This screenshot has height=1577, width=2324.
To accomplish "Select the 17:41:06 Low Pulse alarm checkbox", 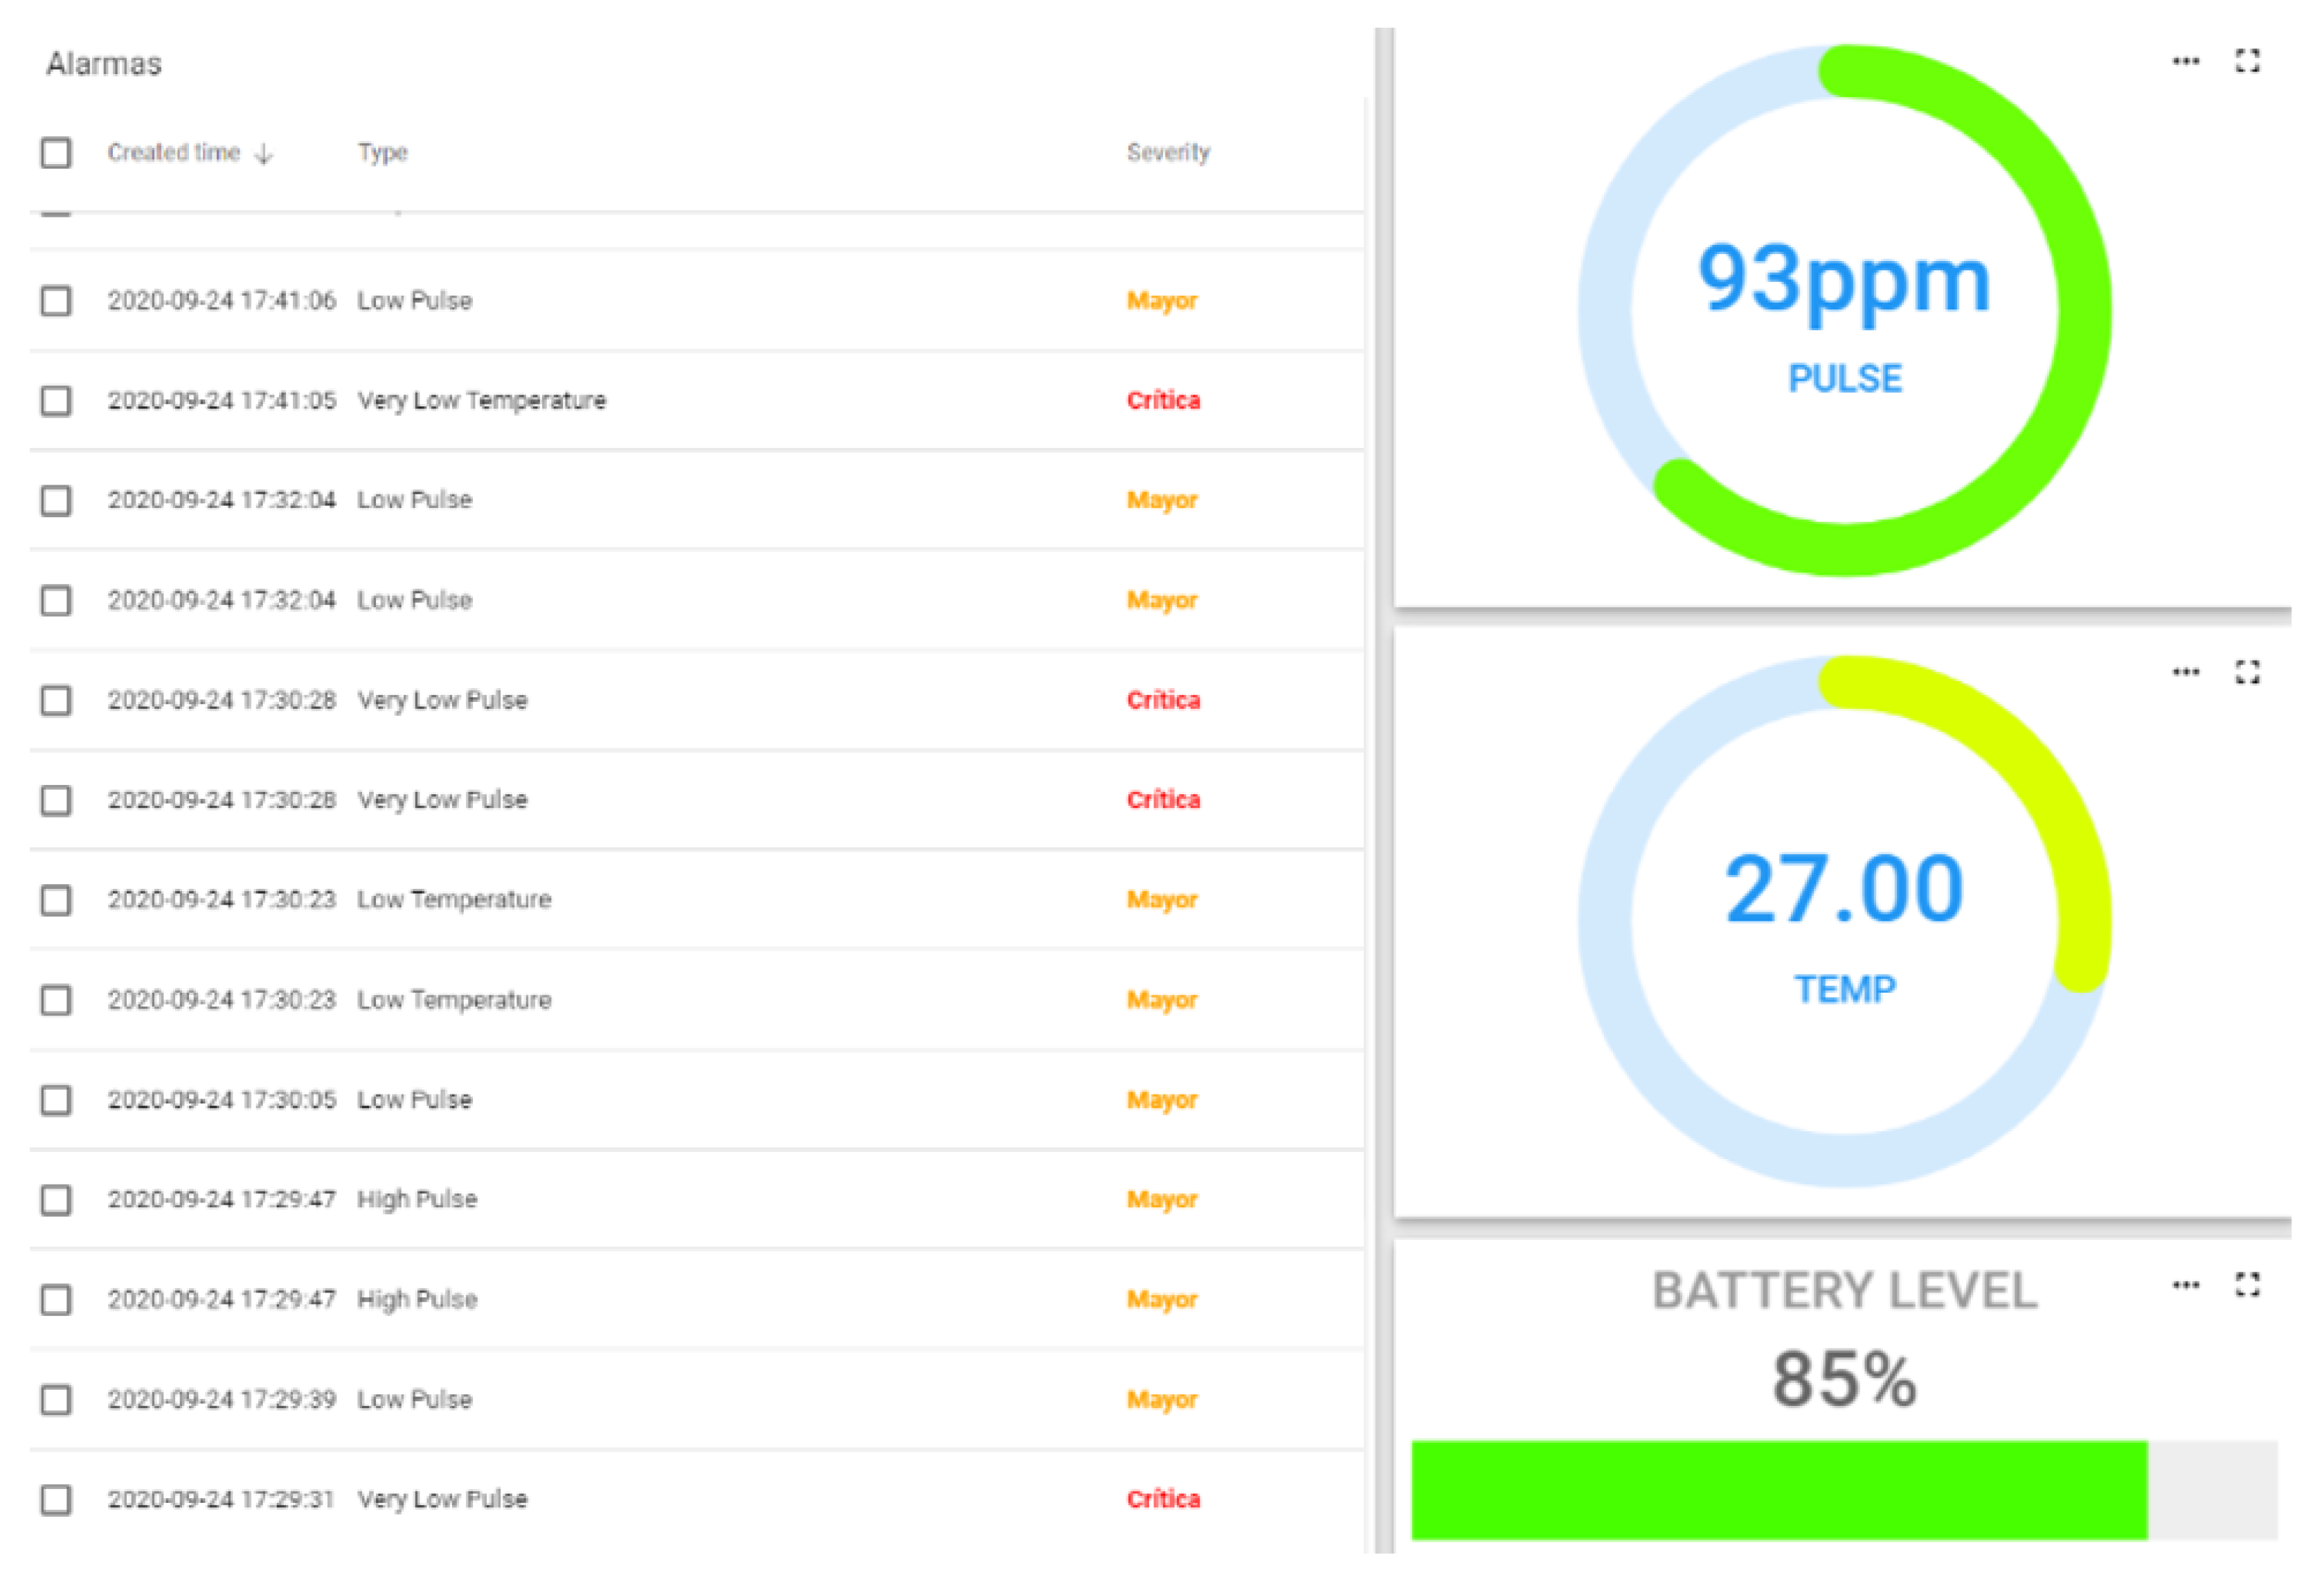I will (x=56, y=300).
